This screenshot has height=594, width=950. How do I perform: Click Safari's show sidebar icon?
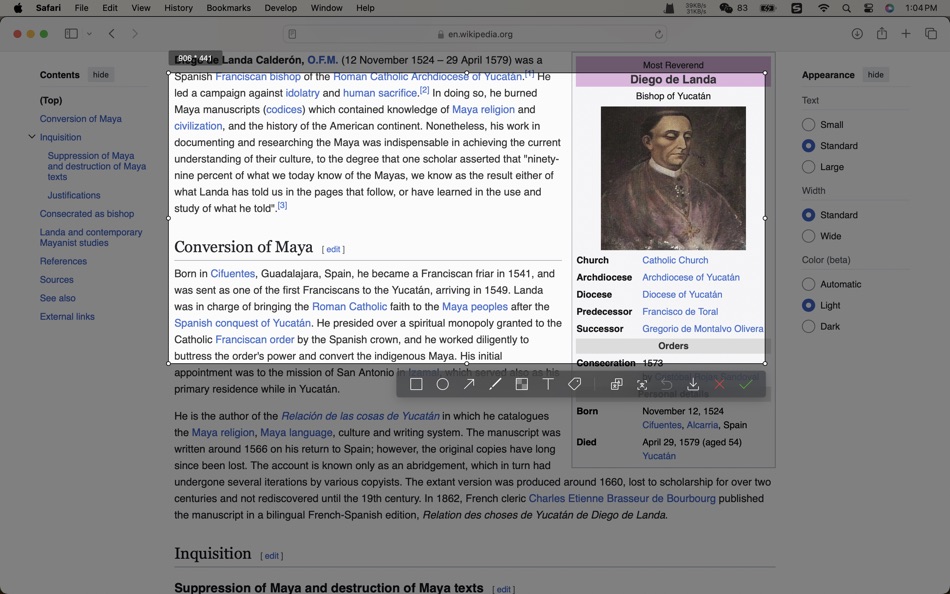click(71, 34)
